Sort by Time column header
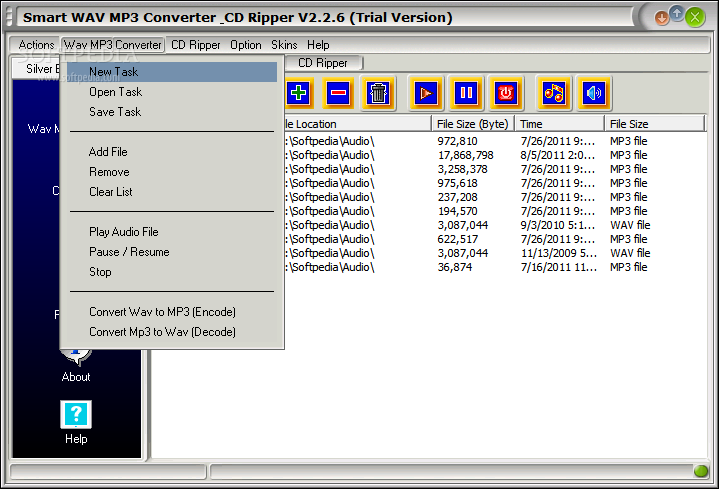Image resolution: width=719 pixels, height=489 pixels. click(560, 124)
